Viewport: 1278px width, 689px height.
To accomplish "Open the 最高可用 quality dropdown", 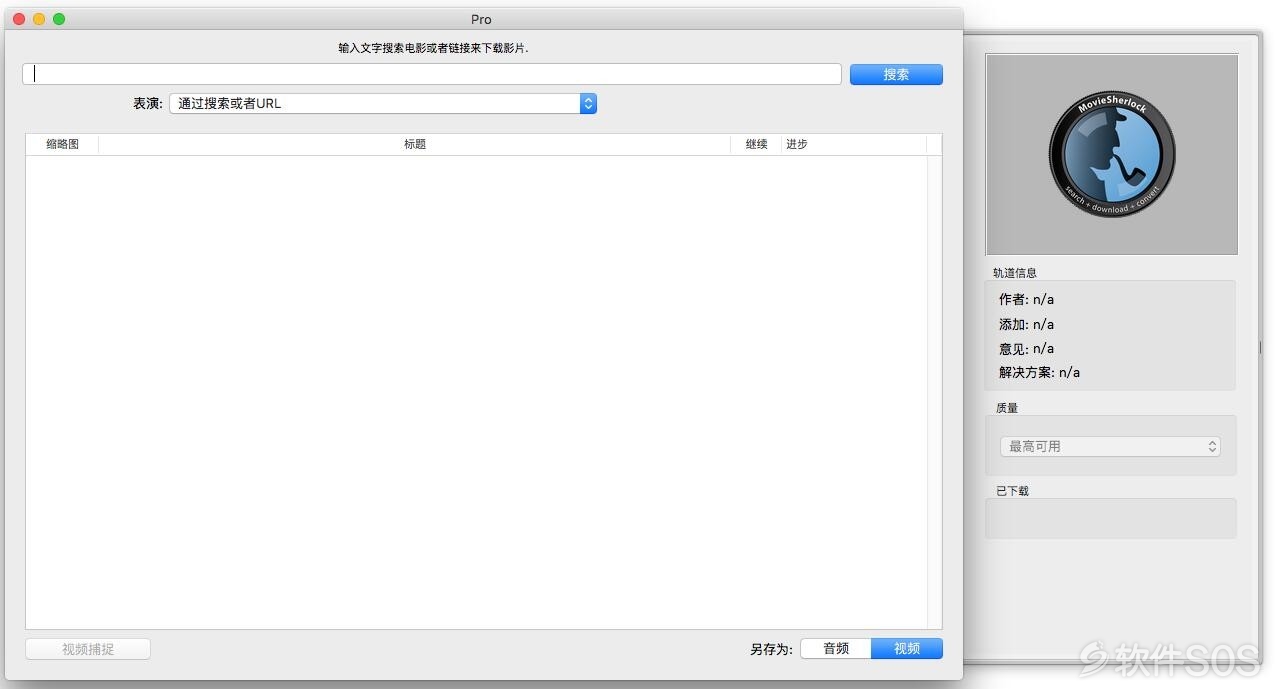I will (1110, 446).
